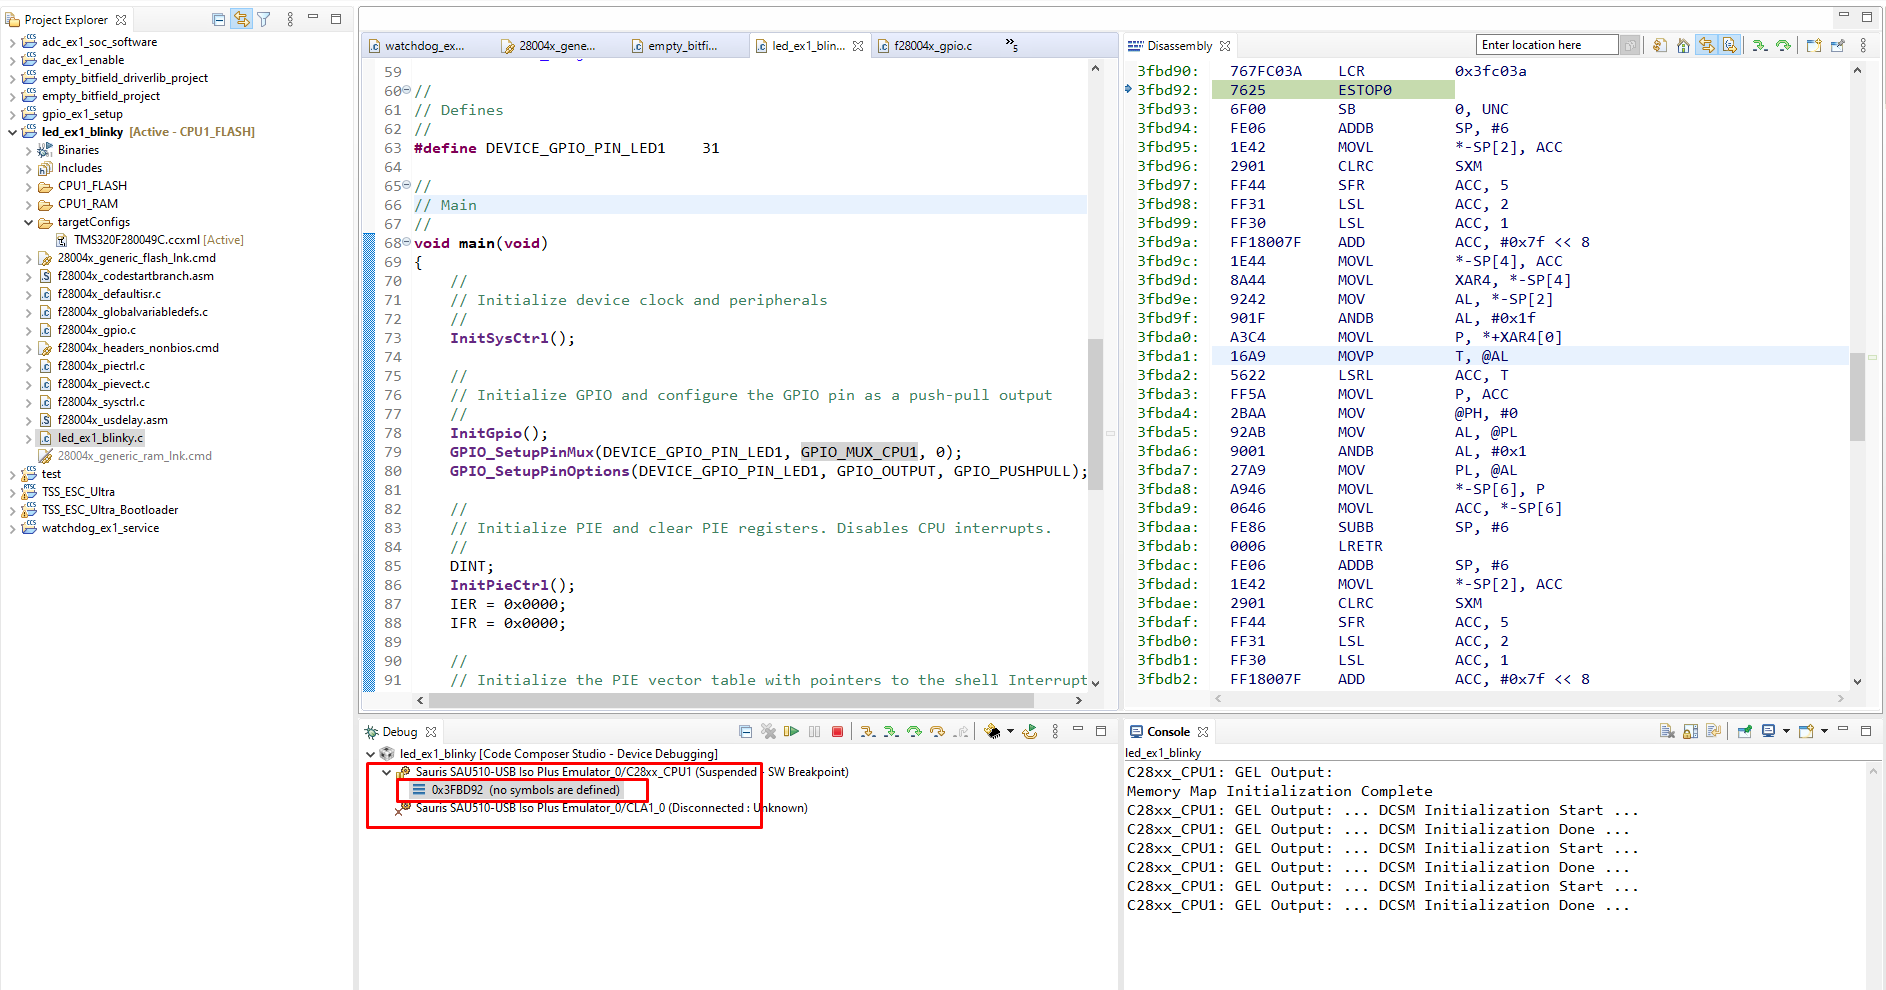Collapse the led_ex1_blinky project
The width and height of the screenshot is (1886, 990).
(12, 132)
